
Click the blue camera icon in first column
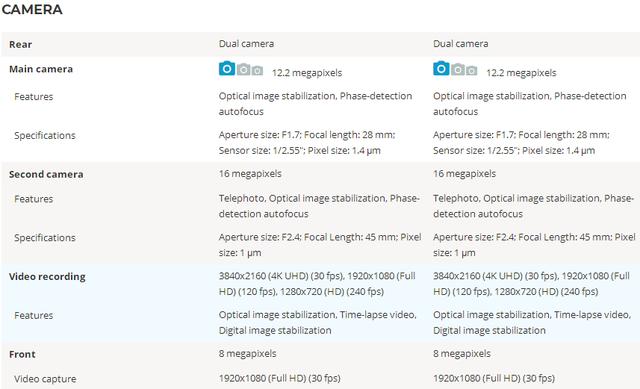pos(227,68)
